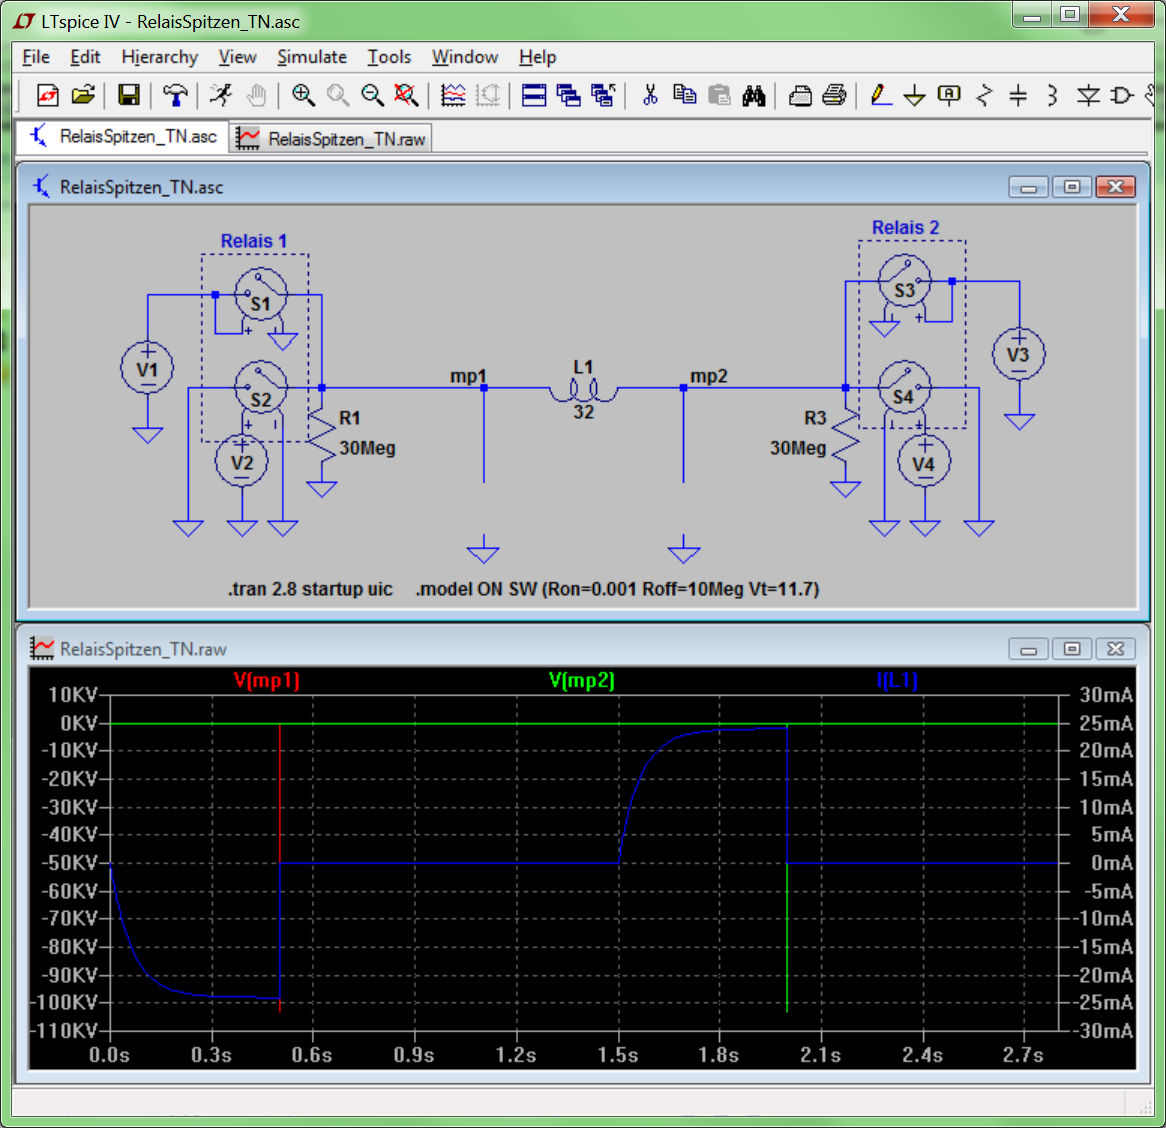
Task: Open the Hierarchy menu
Action: (159, 57)
